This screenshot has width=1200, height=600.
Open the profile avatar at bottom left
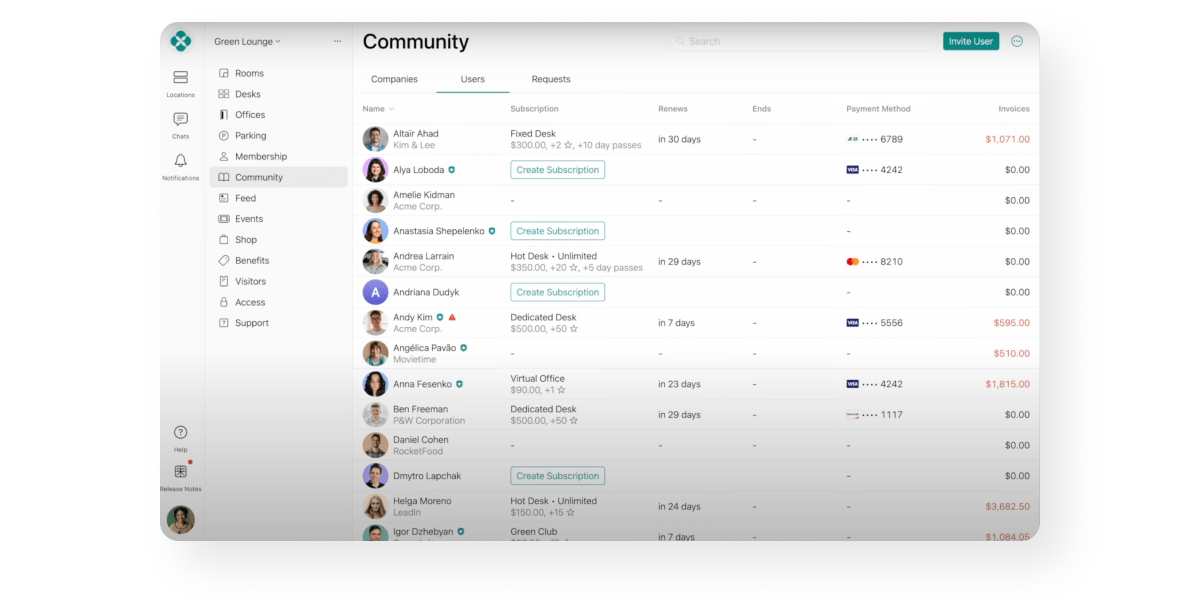tap(180, 520)
